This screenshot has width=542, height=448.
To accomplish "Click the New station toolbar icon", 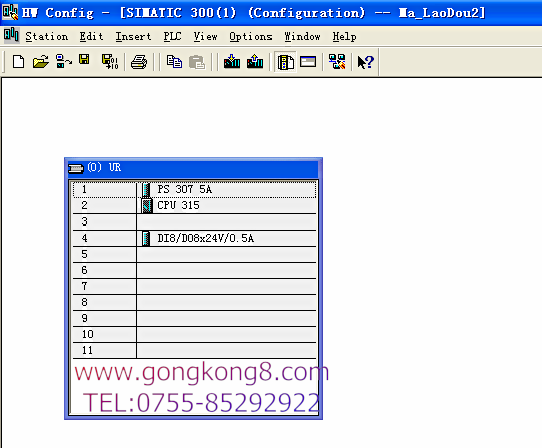I will 18,62.
